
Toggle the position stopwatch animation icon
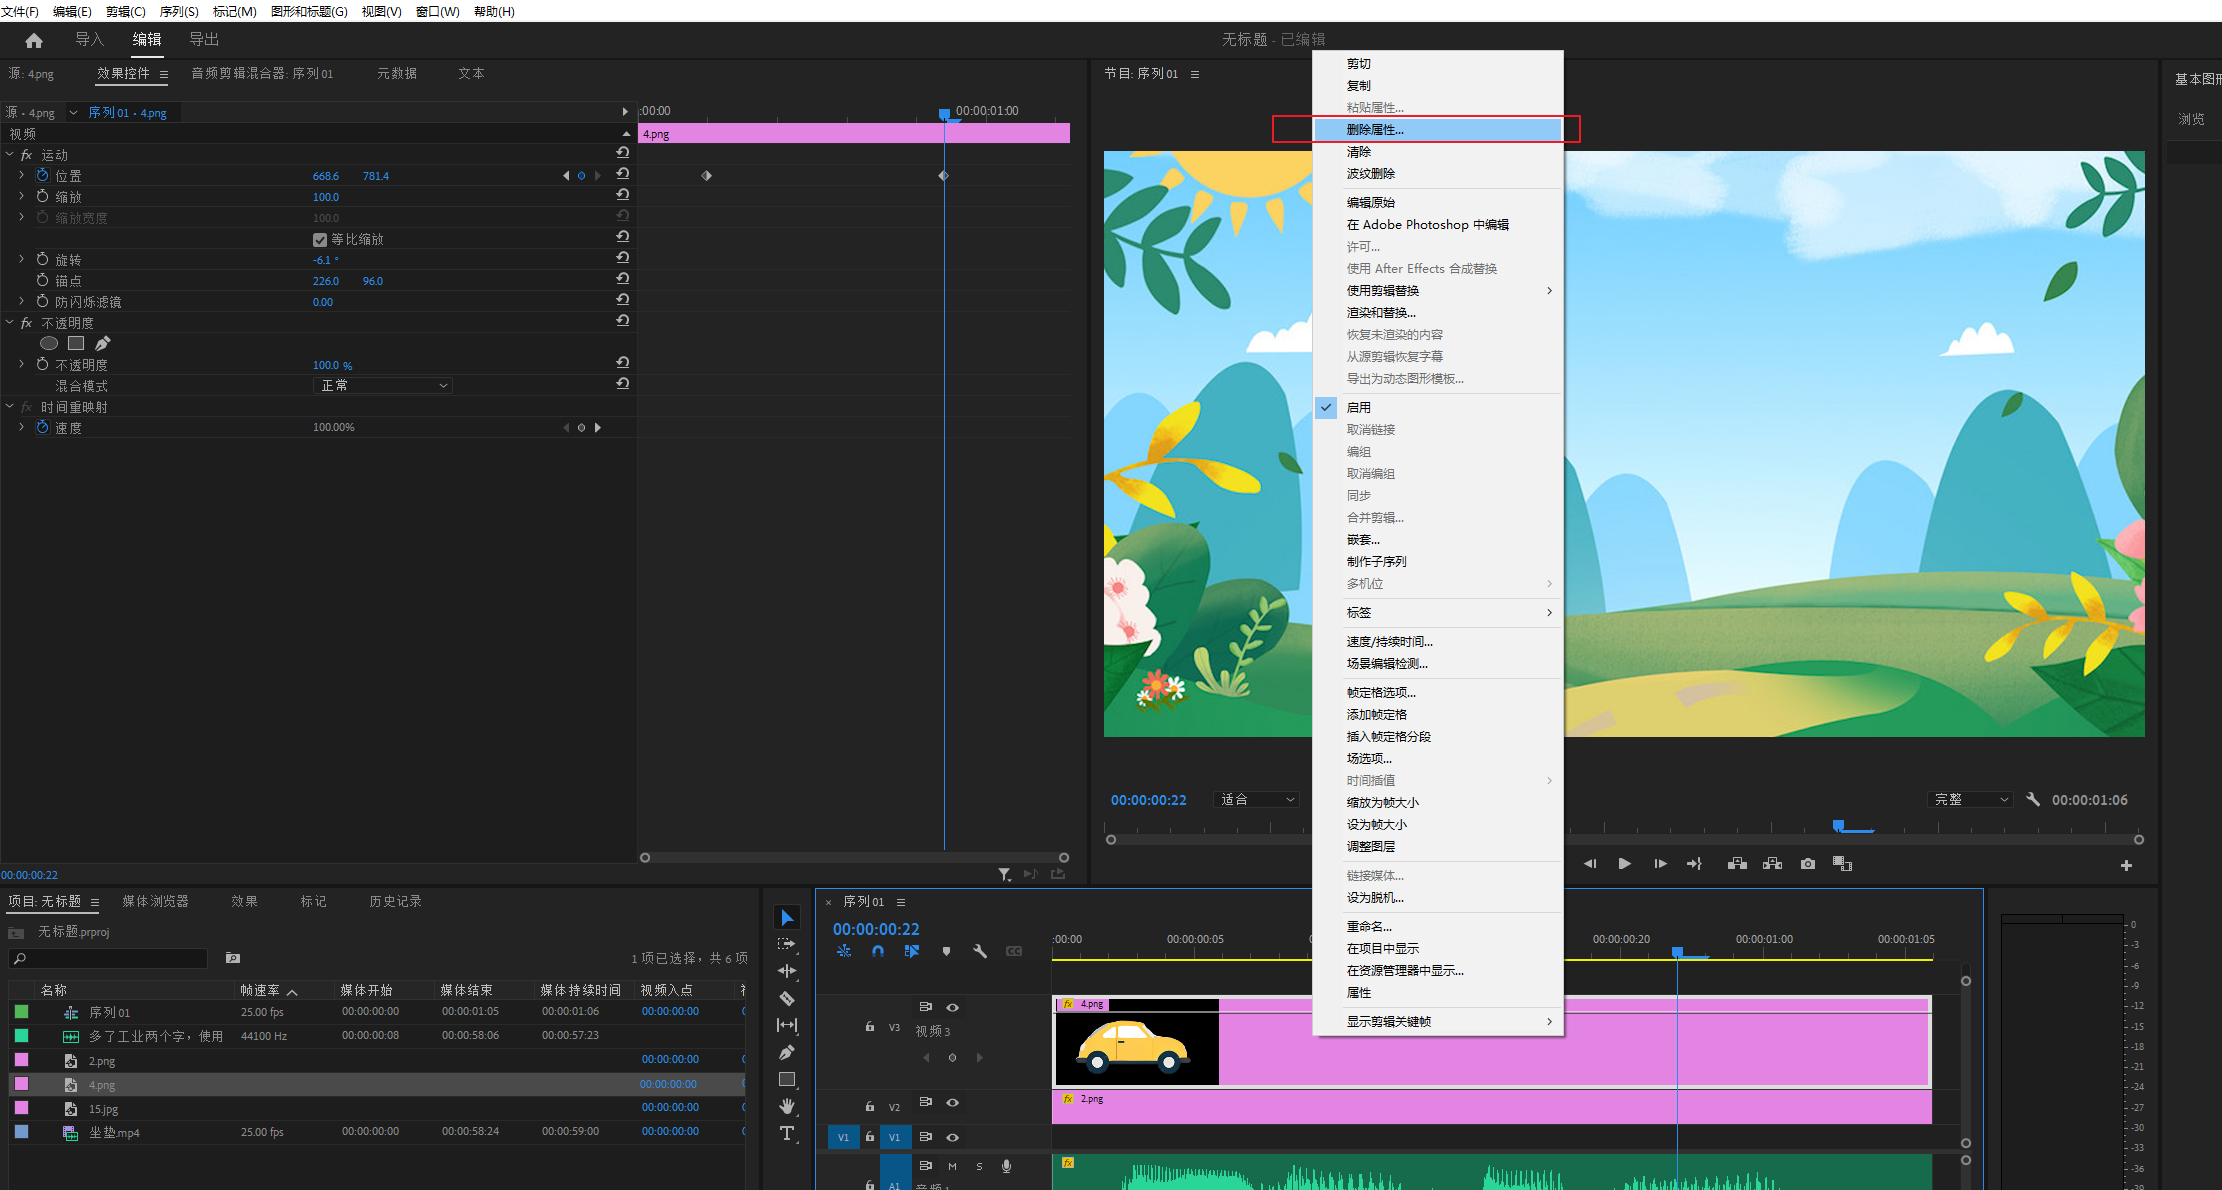pos(43,175)
